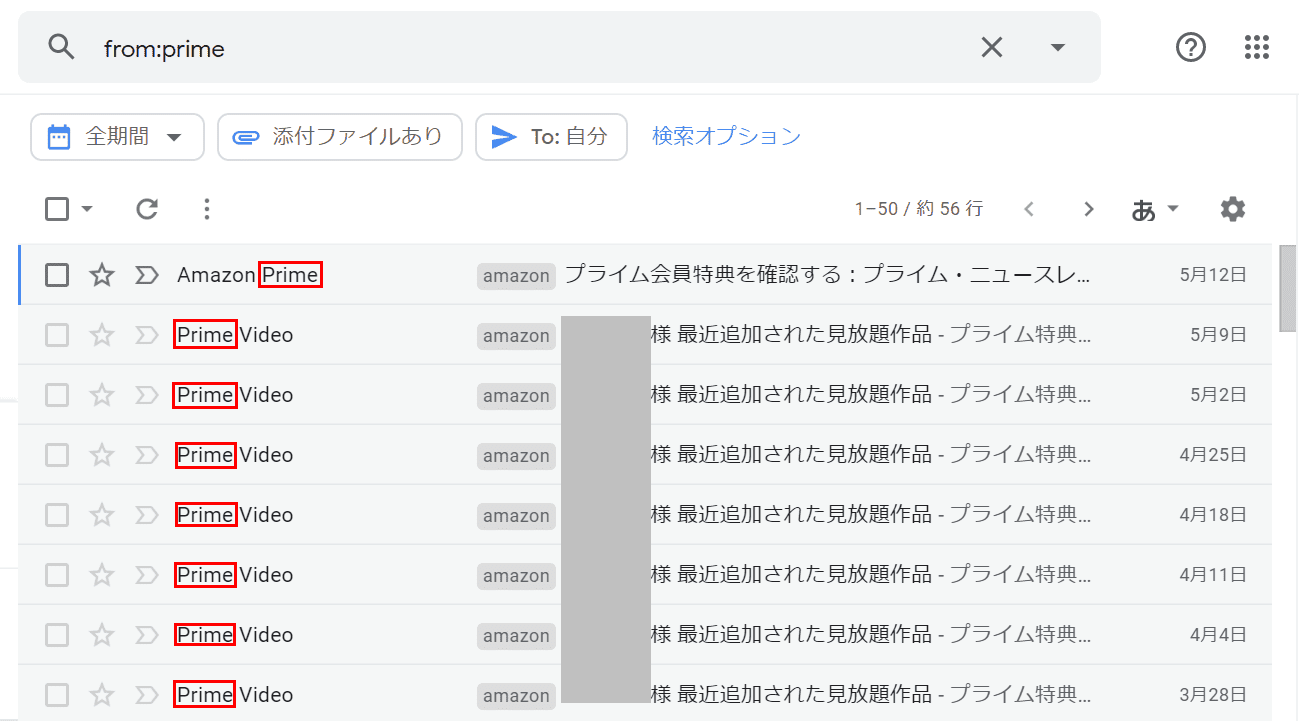
Task: Click amazon label on 4月25日 email
Action: click(x=516, y=456)
